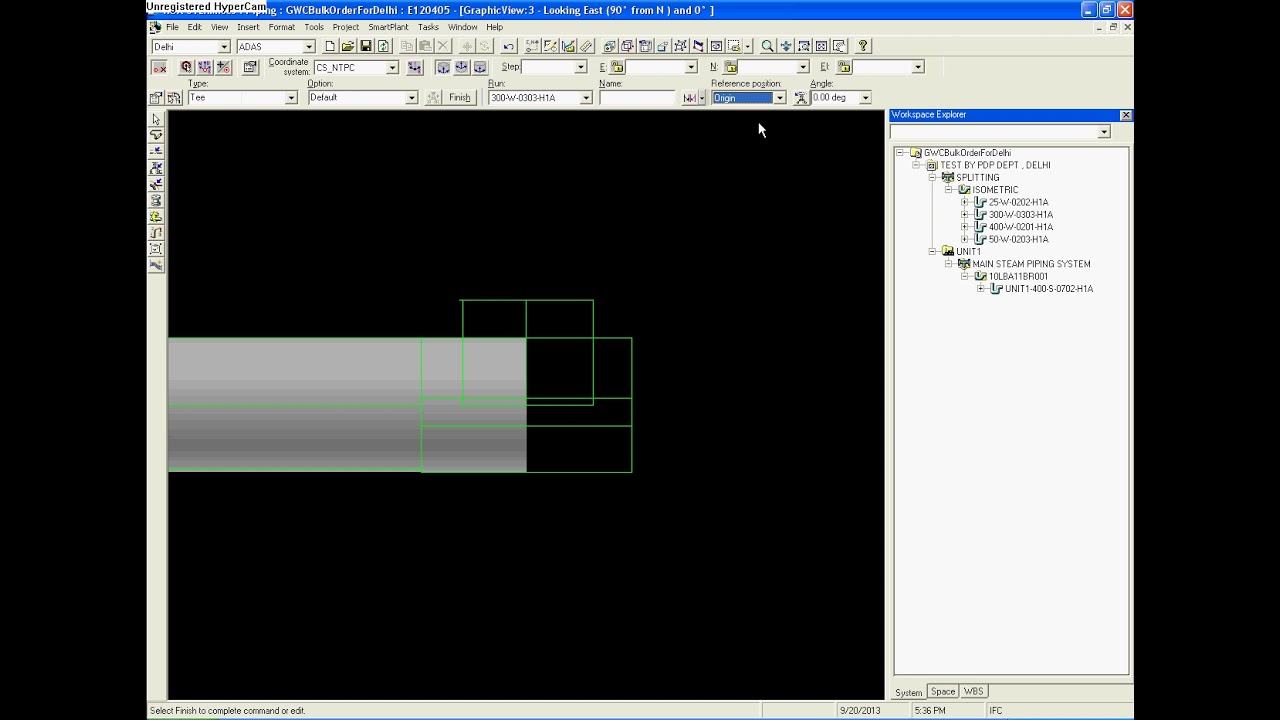The image size is (1280, 720).
Task: Toggle spherical coordinates mode
Action: 461,67
